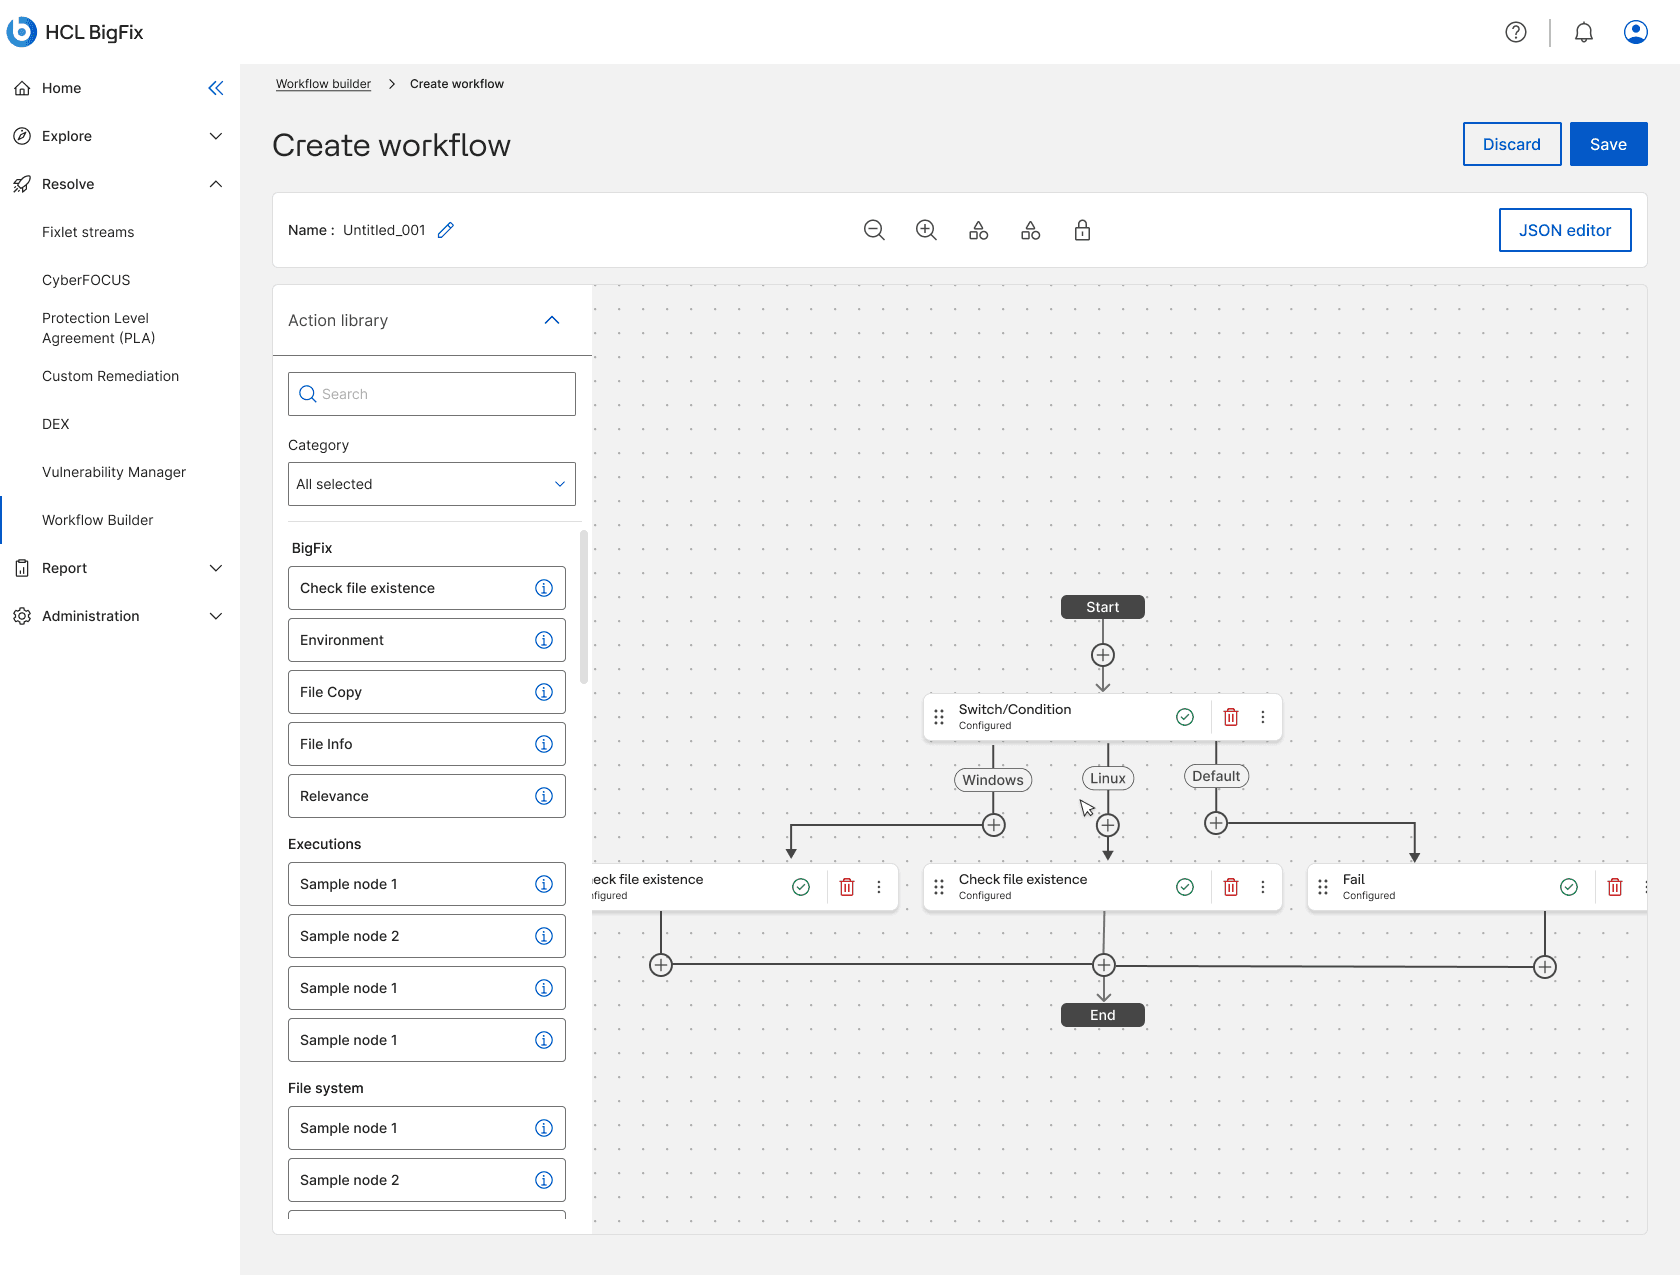
Task: Show info for Relevance action
Action: click(x=544, y=796)
